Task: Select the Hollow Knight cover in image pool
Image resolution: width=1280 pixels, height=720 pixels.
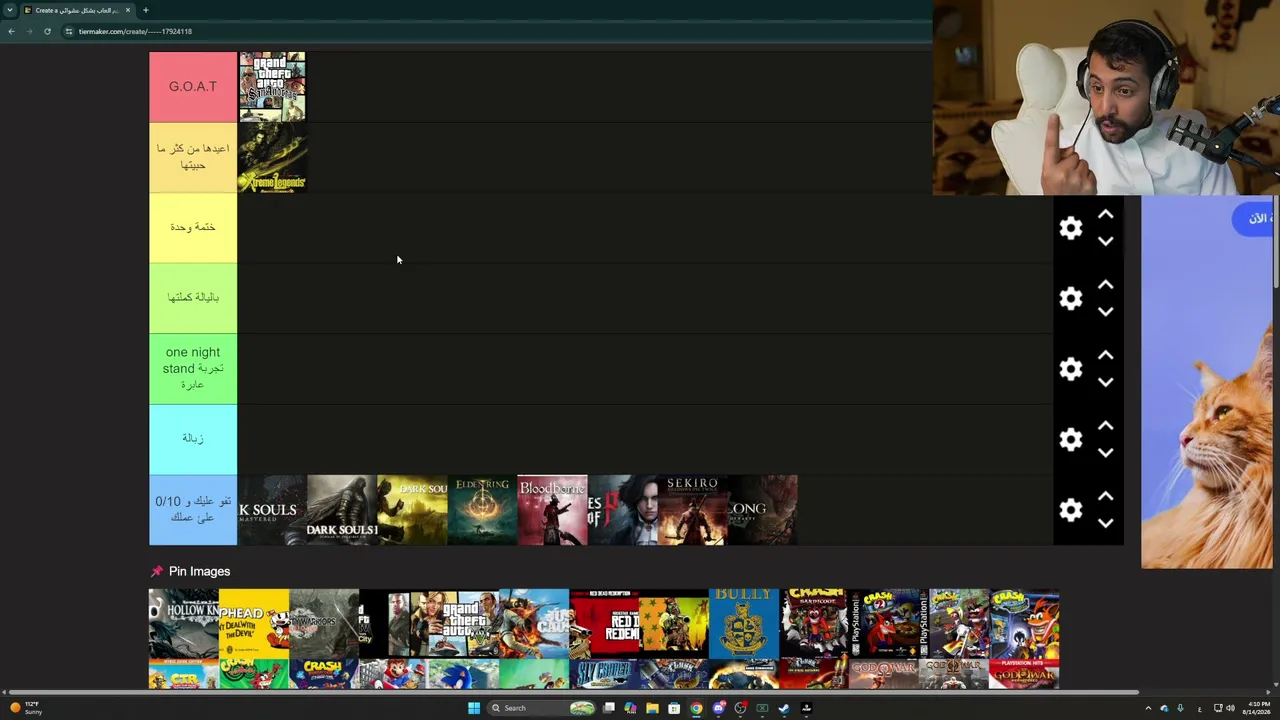Action: coord(184,624)
